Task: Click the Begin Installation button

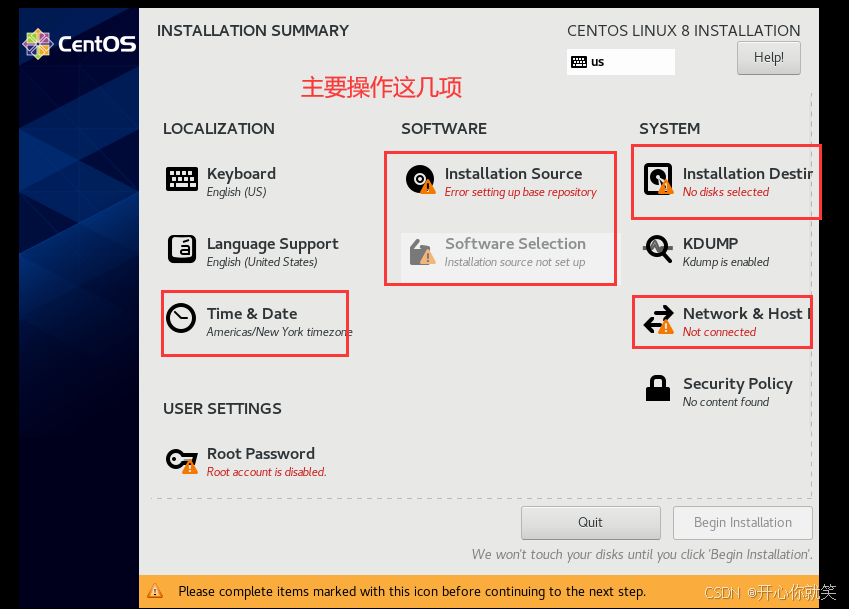Action: 742,522
